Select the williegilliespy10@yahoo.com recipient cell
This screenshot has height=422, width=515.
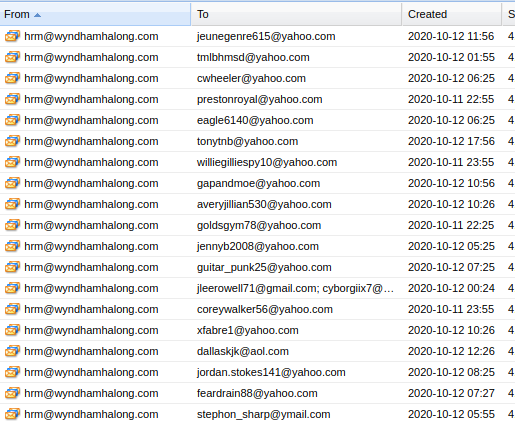267,162
